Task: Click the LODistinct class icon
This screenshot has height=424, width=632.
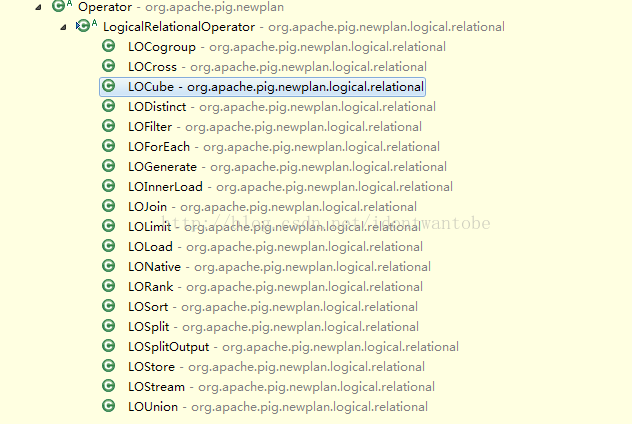Action: 108,106
